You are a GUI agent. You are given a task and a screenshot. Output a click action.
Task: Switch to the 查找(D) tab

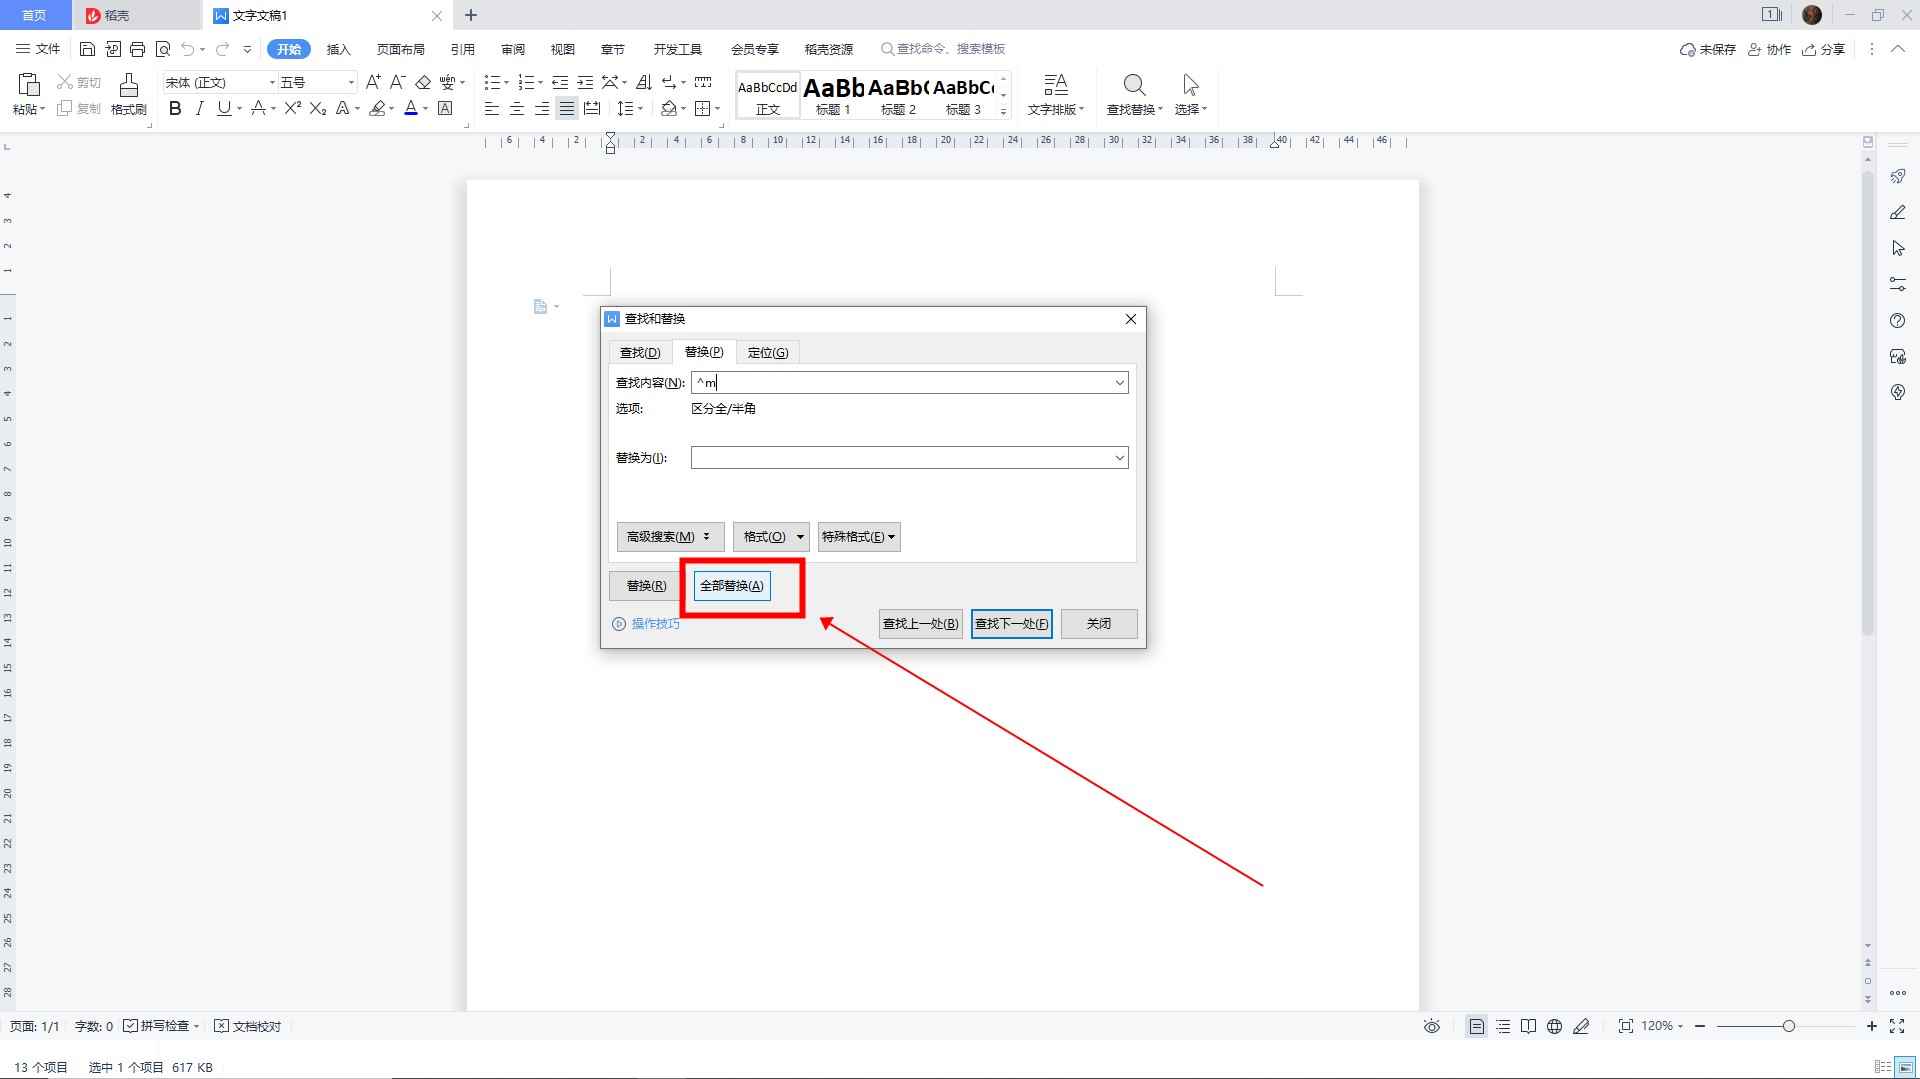click(639, 352)
